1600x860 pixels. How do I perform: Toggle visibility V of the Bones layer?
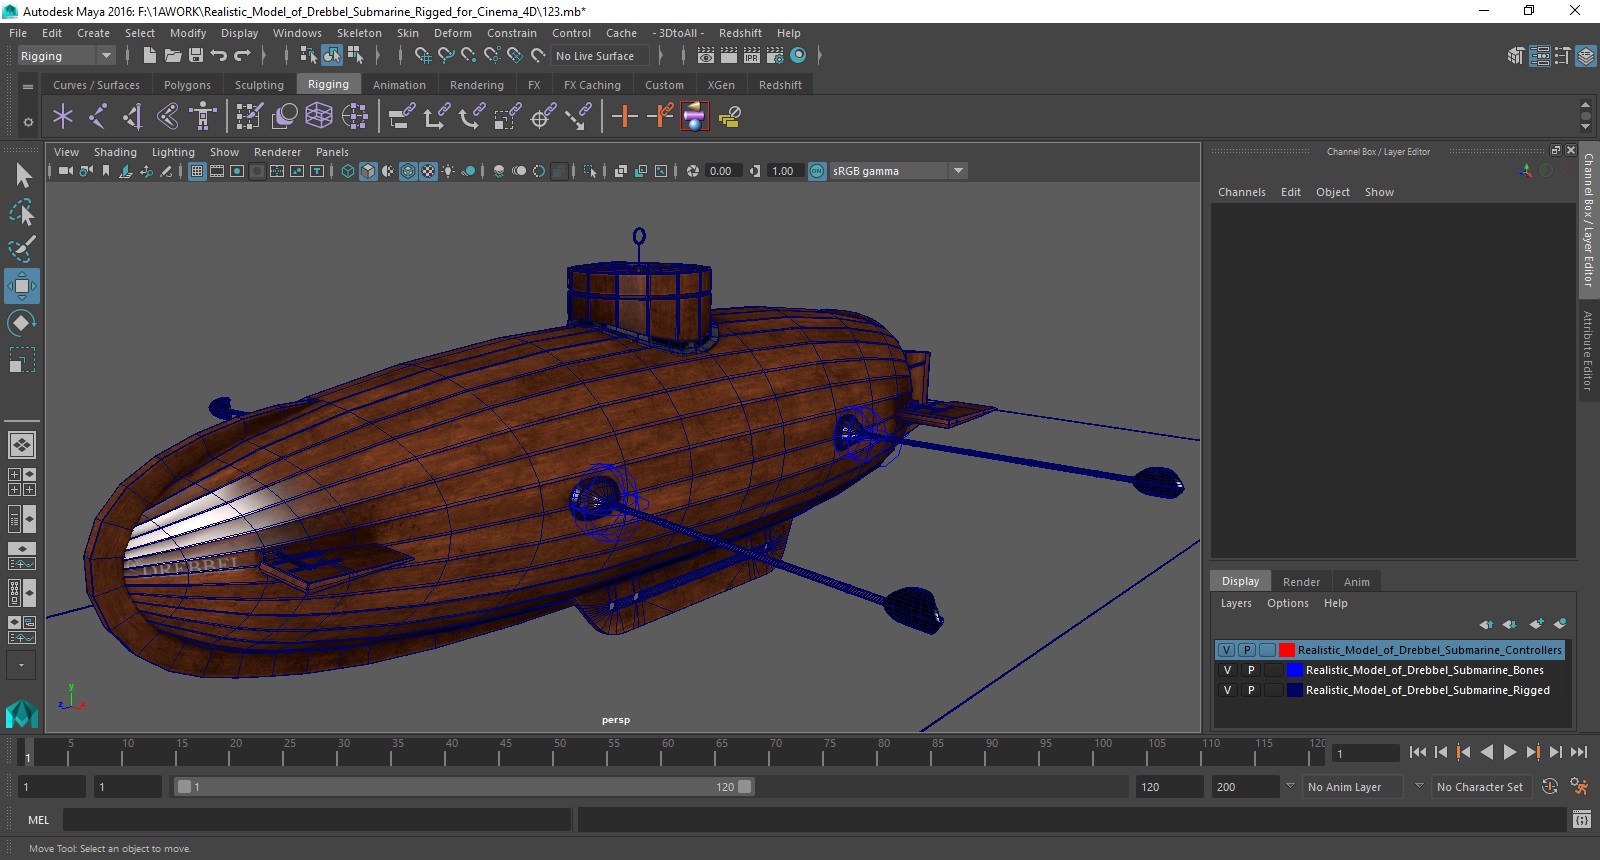[1227, 670]
